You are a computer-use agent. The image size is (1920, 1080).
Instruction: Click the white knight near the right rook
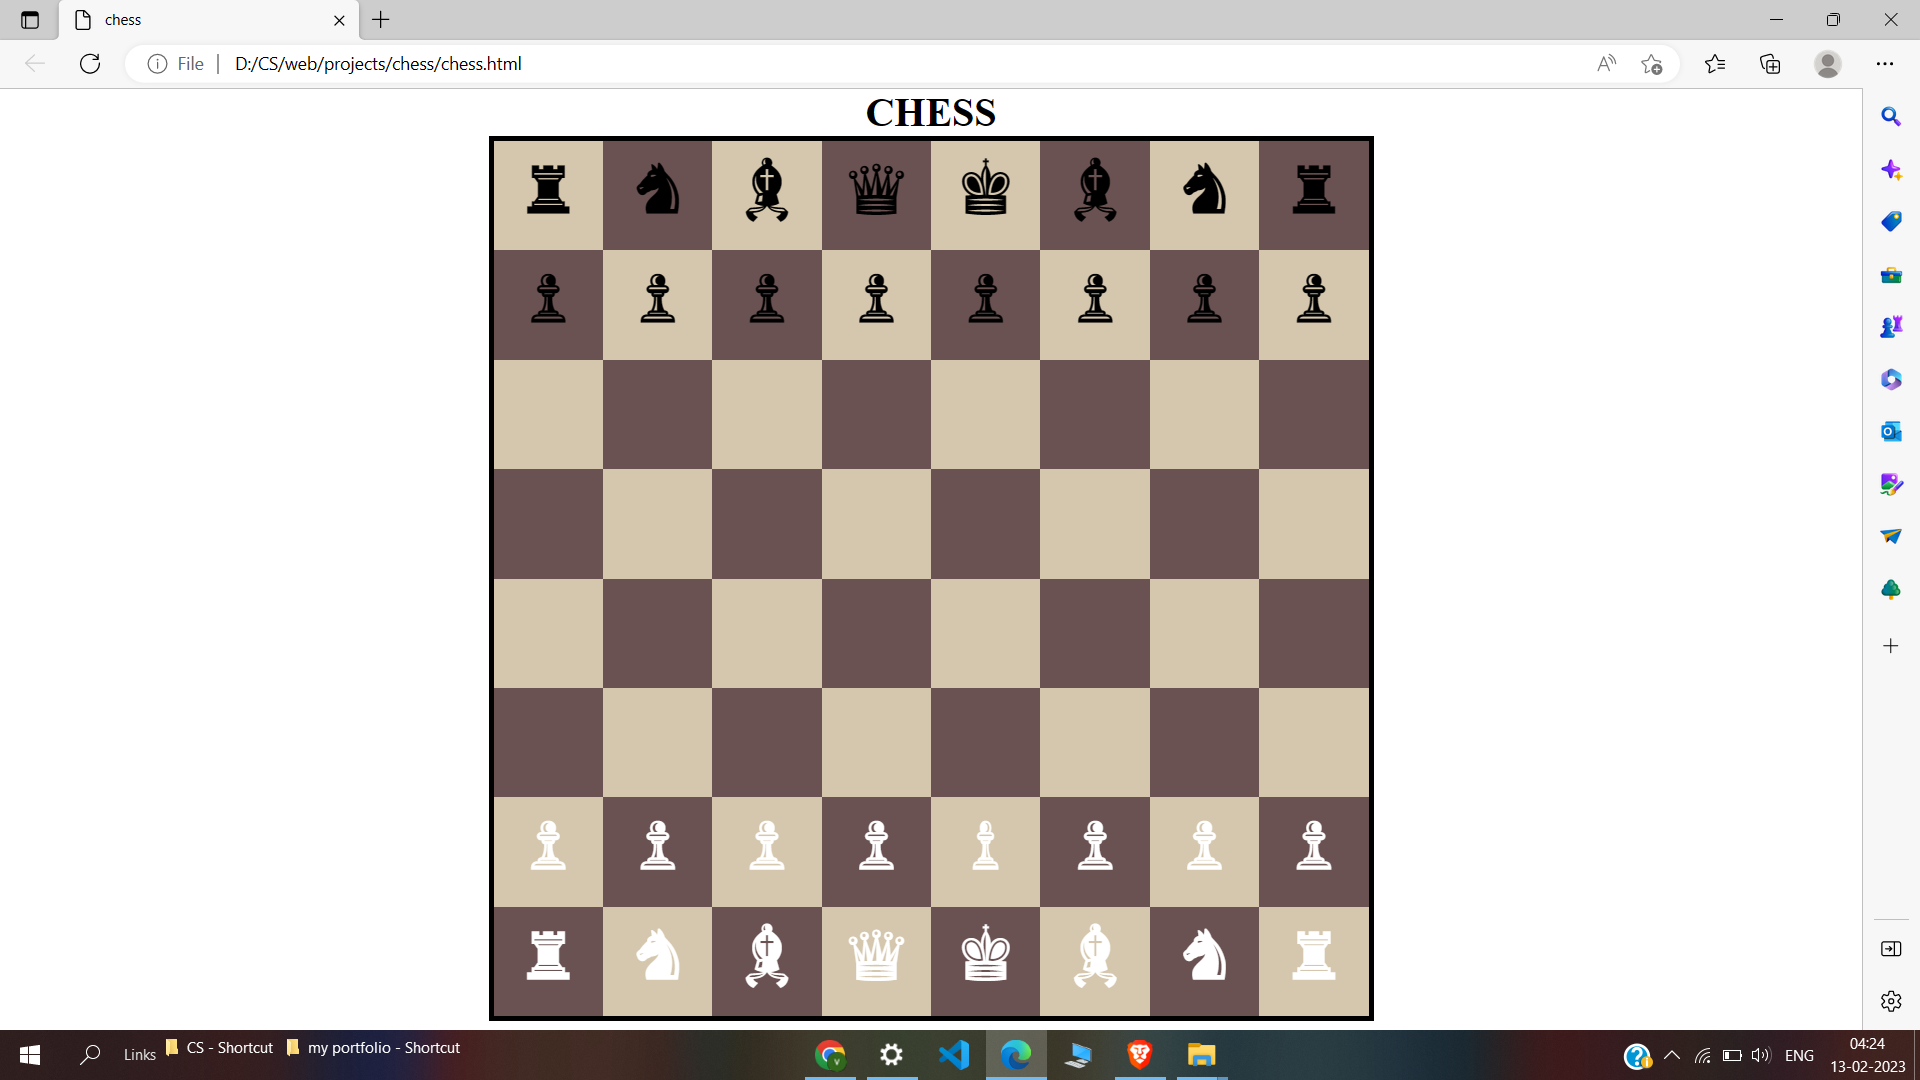pyautogui.click(x=1203, y=957)
